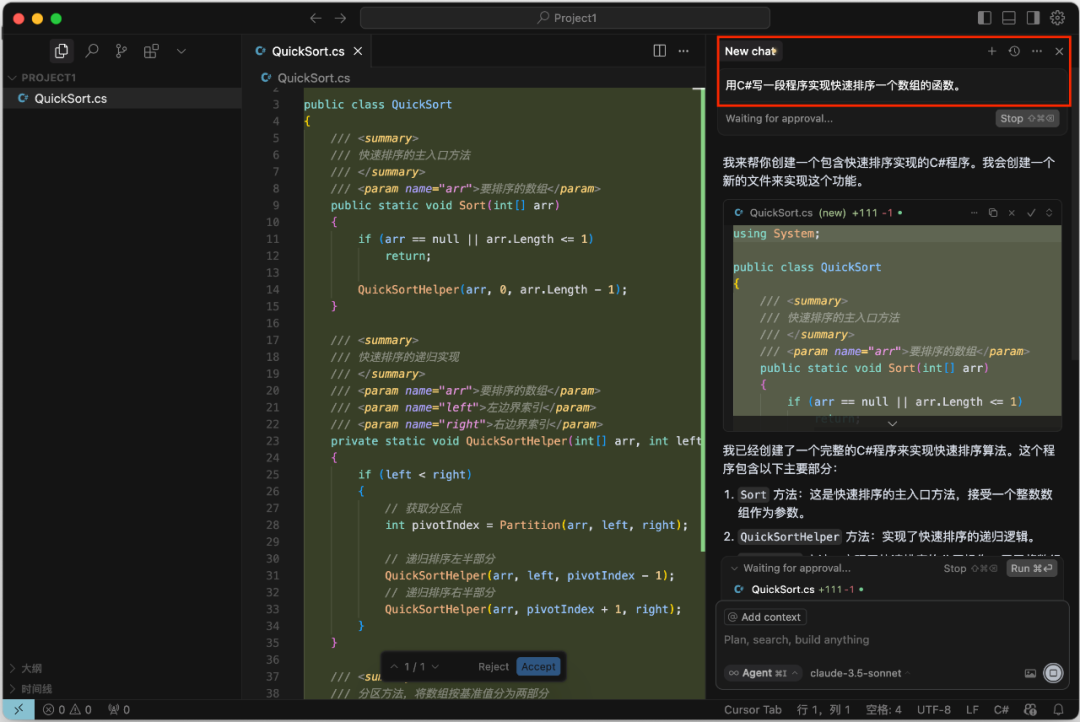Toggle the right AI pane layout button
The height and width of the screenshot is (722, 1080).
tap(1033, 18)
